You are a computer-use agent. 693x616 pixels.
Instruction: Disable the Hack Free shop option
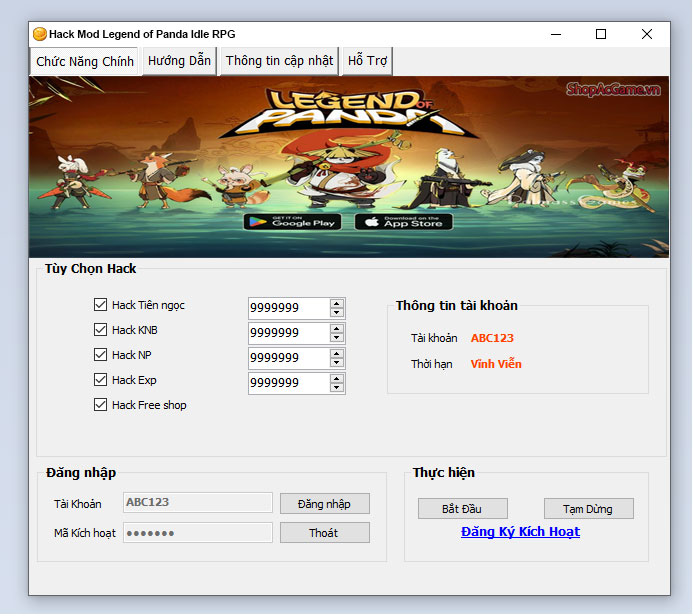(100, 405)
